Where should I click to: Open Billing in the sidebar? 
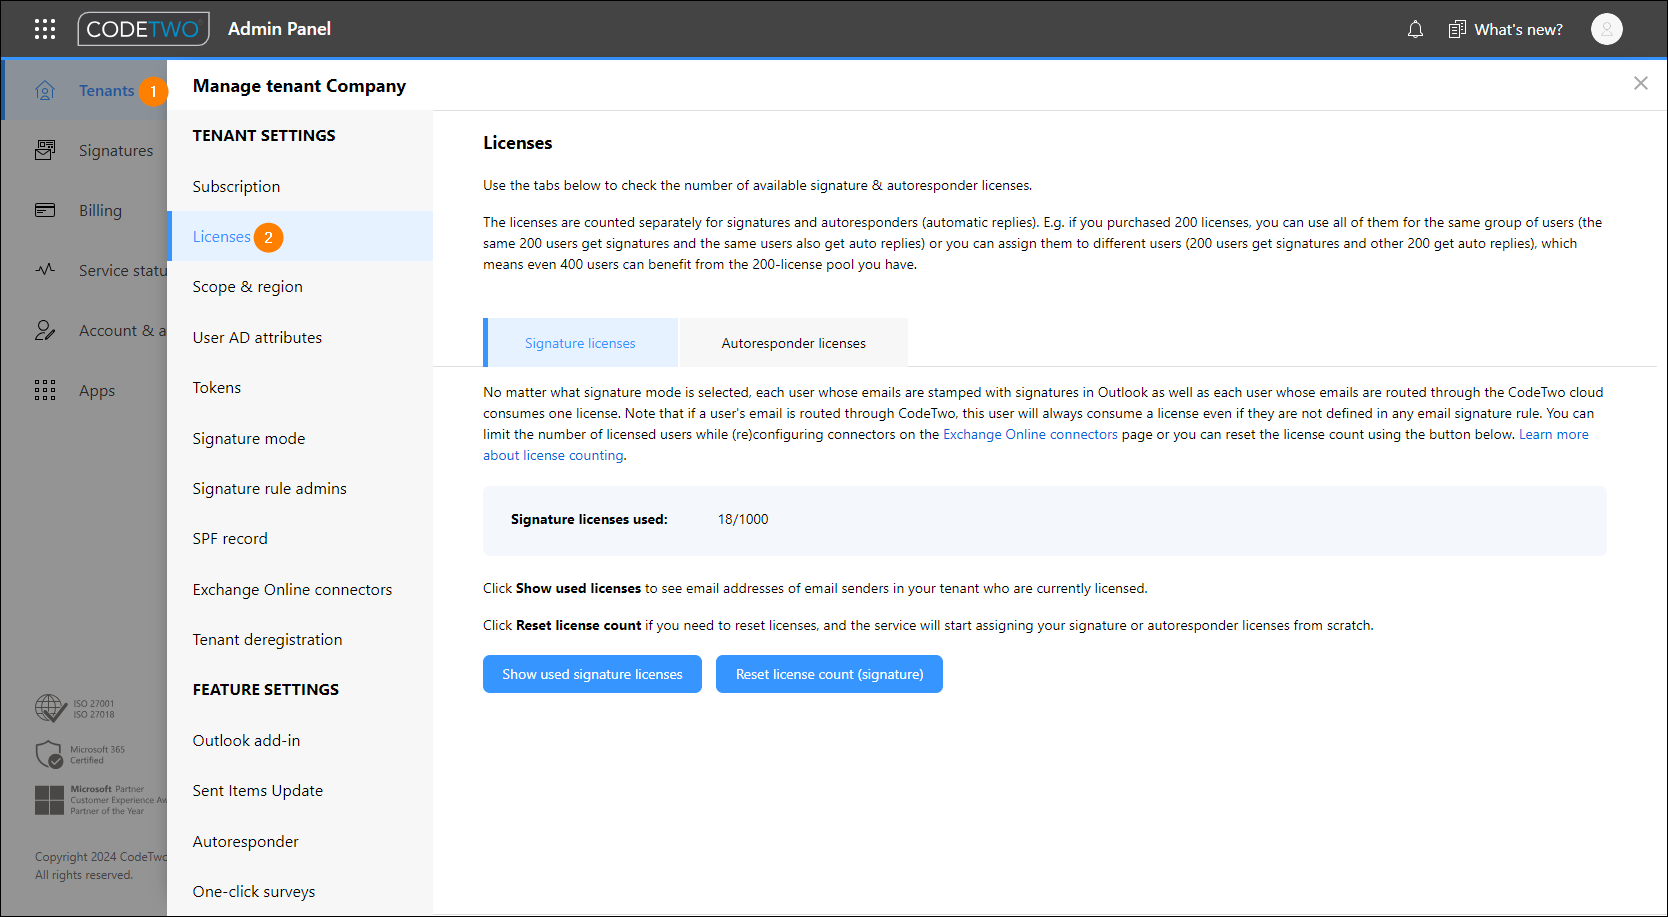click(x=100, y=211)
